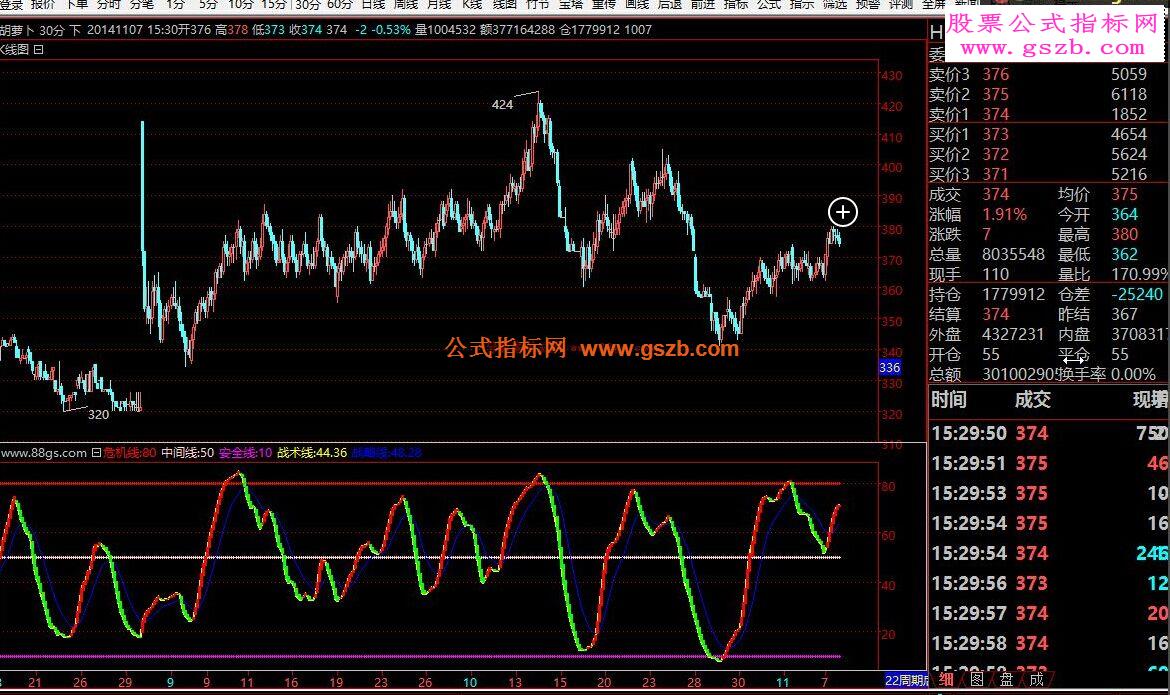Click the 安全线:10 indicator label

click(x=245, y=452)
